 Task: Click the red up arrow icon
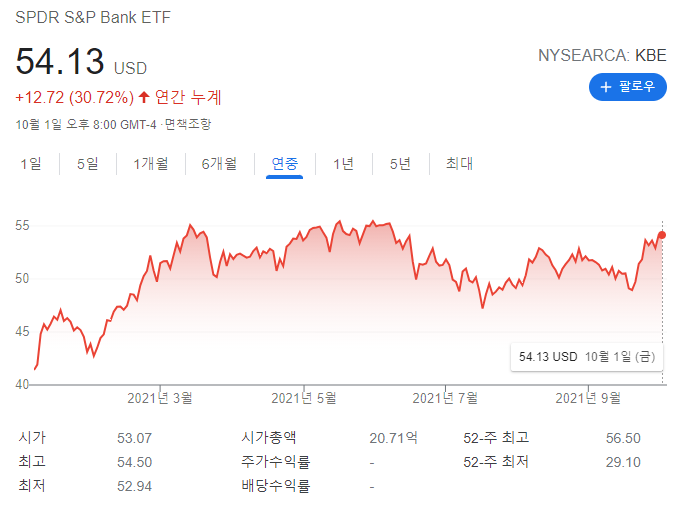point(144,97)
